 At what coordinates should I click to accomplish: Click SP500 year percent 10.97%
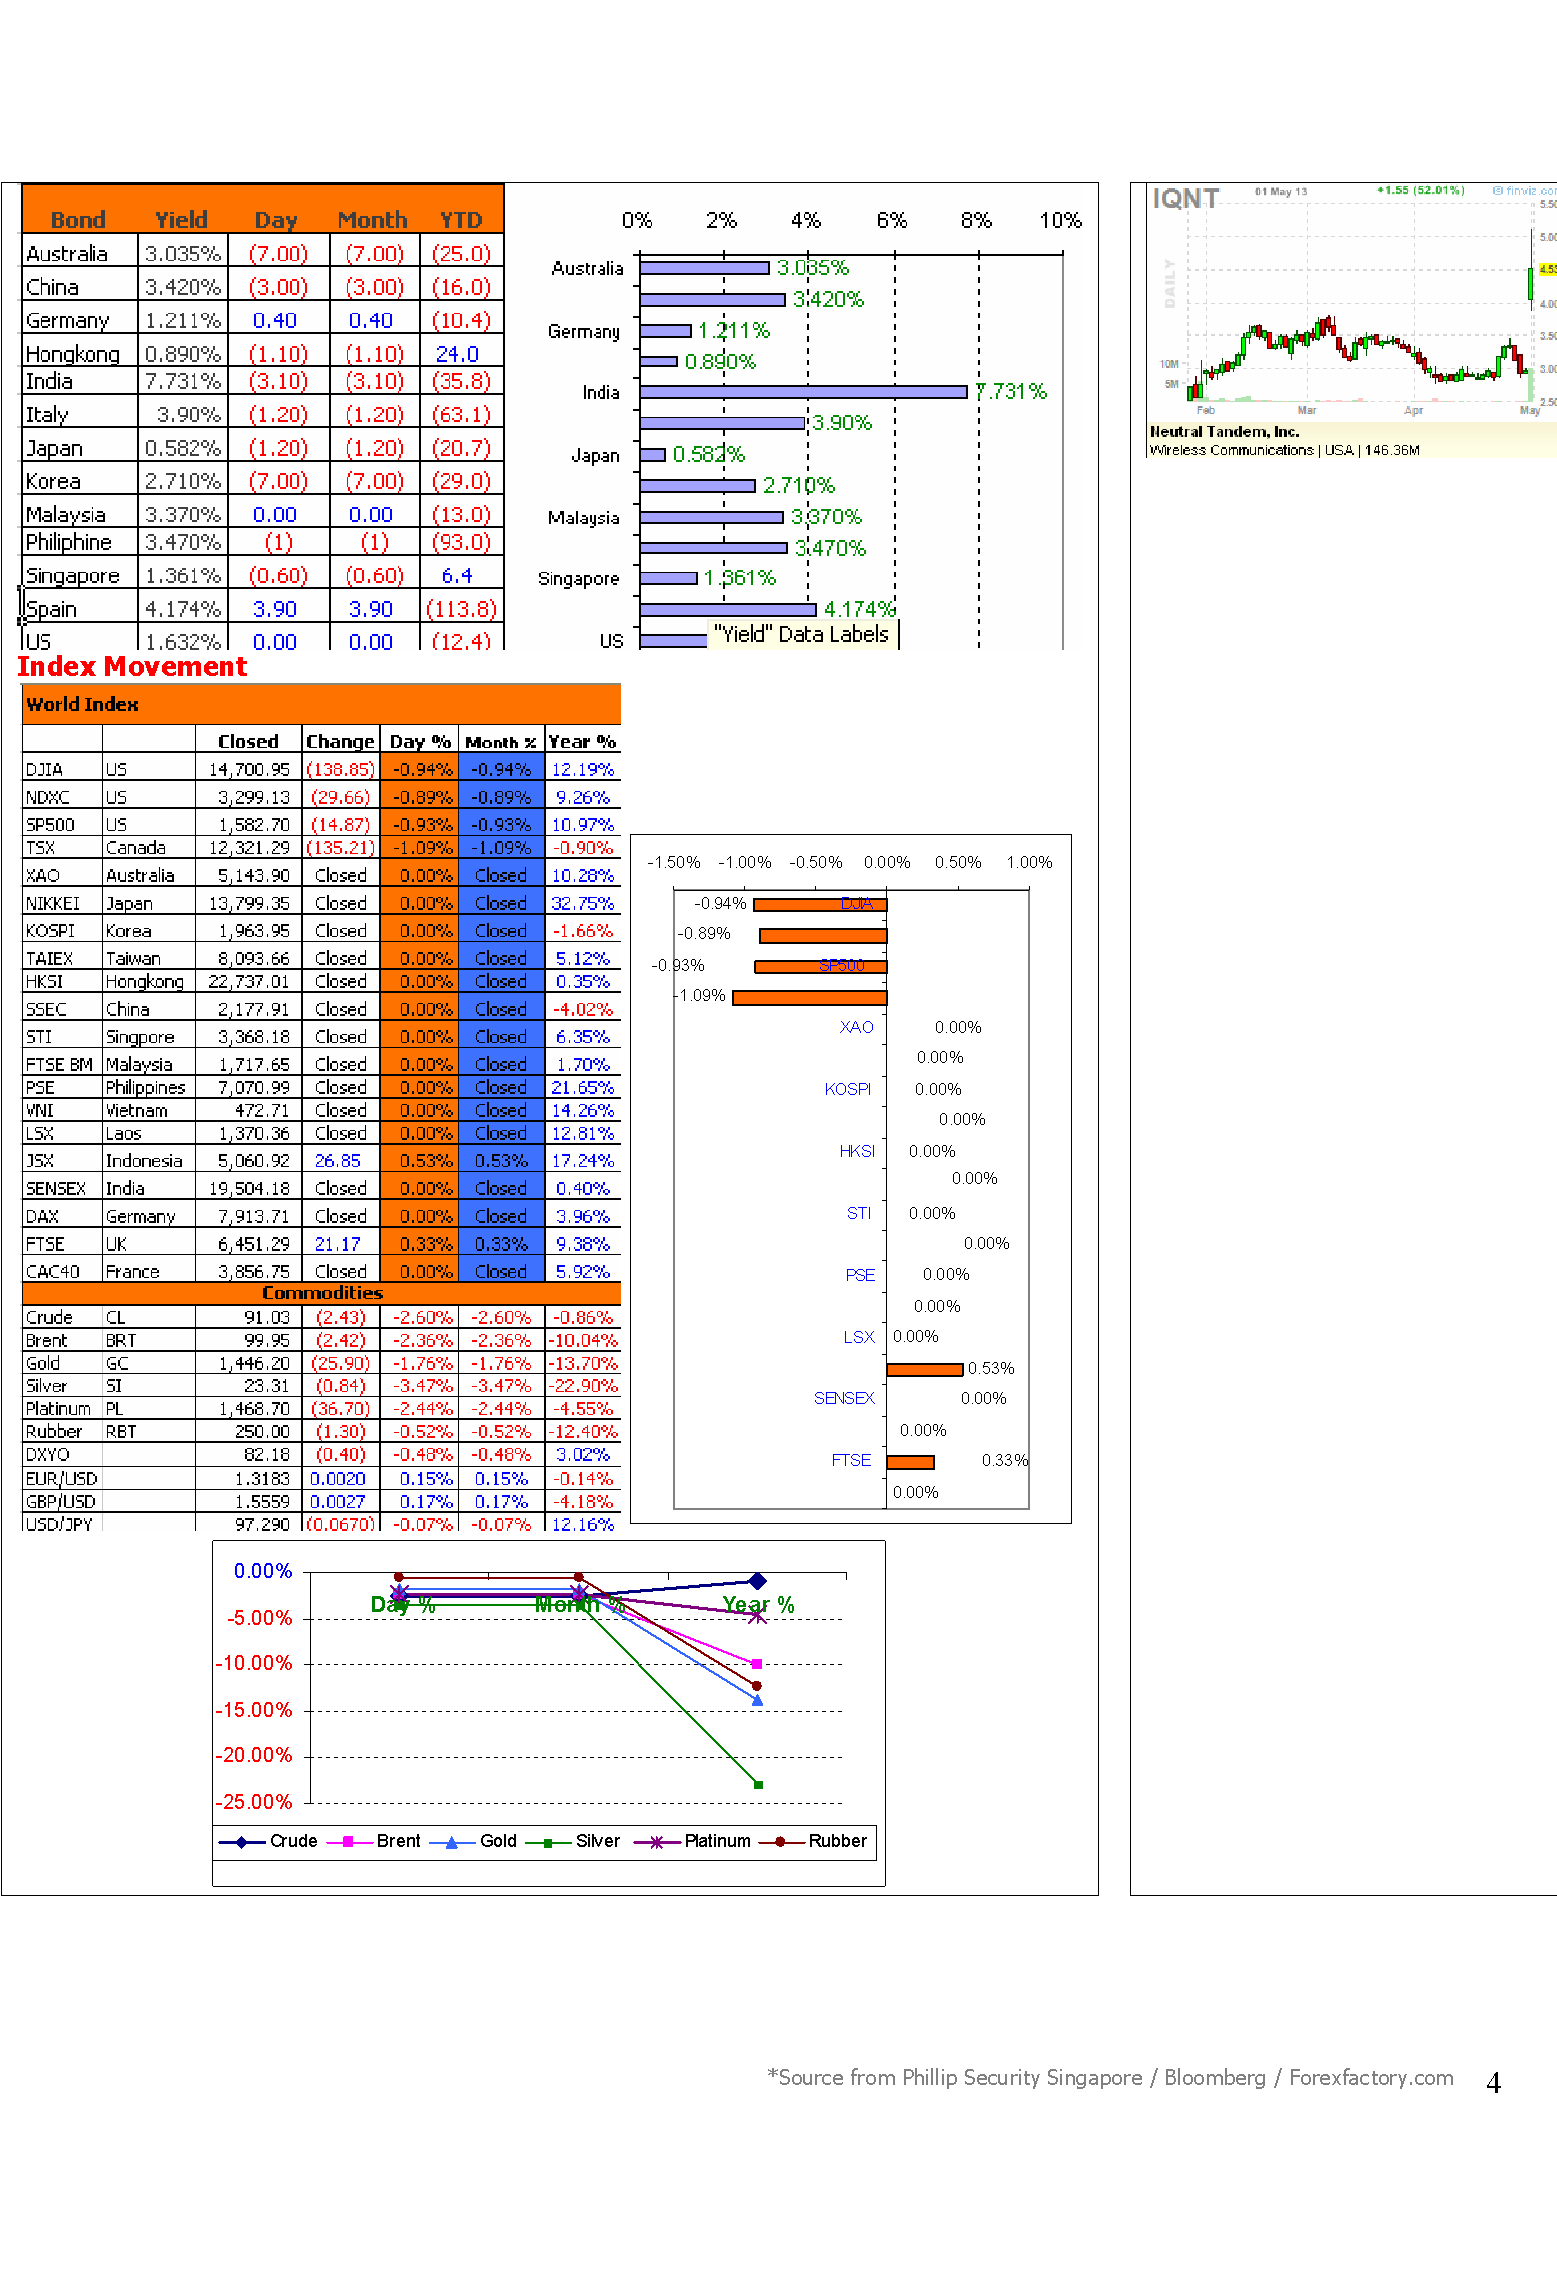583,825
